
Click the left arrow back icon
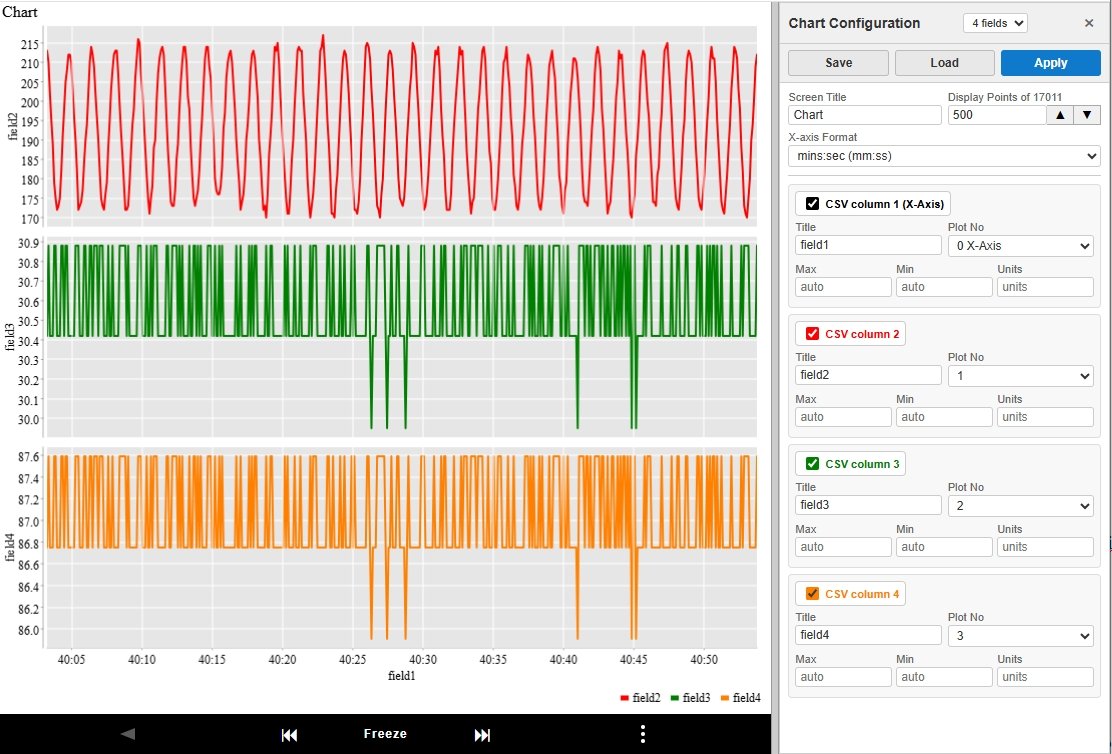coord(127,734)
